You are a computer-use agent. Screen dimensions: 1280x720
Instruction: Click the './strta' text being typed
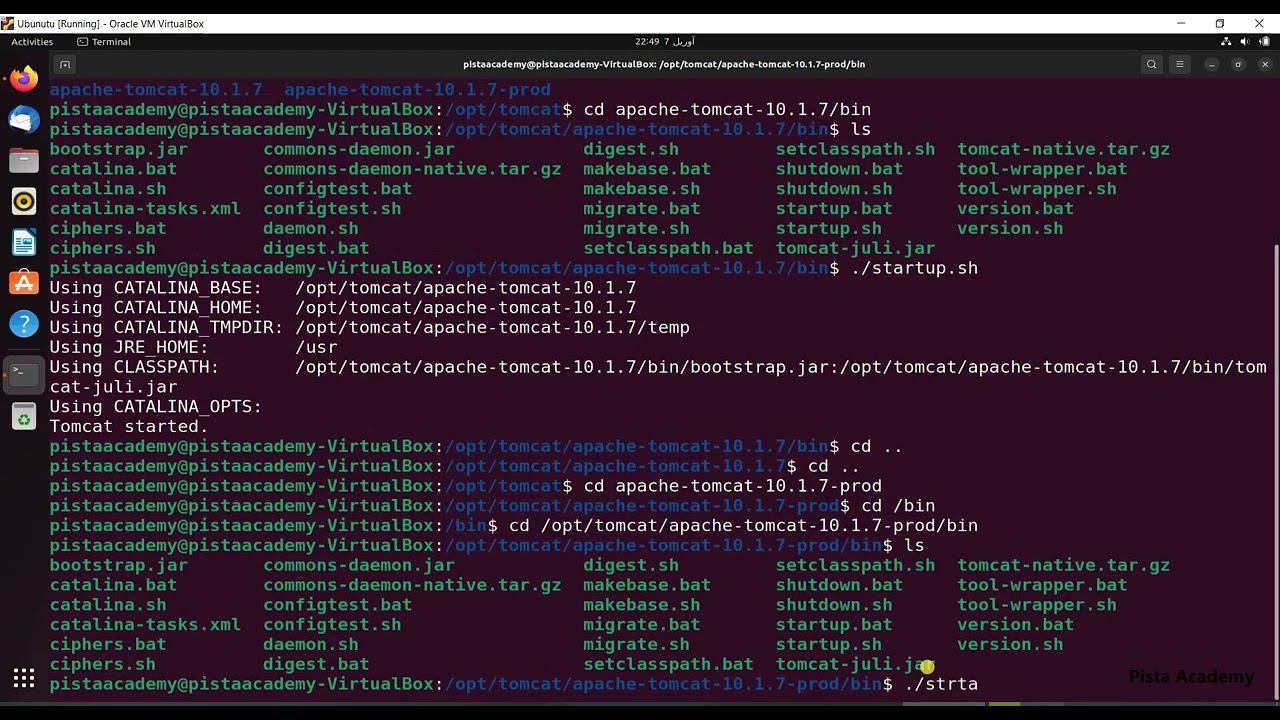pos(941,684)
